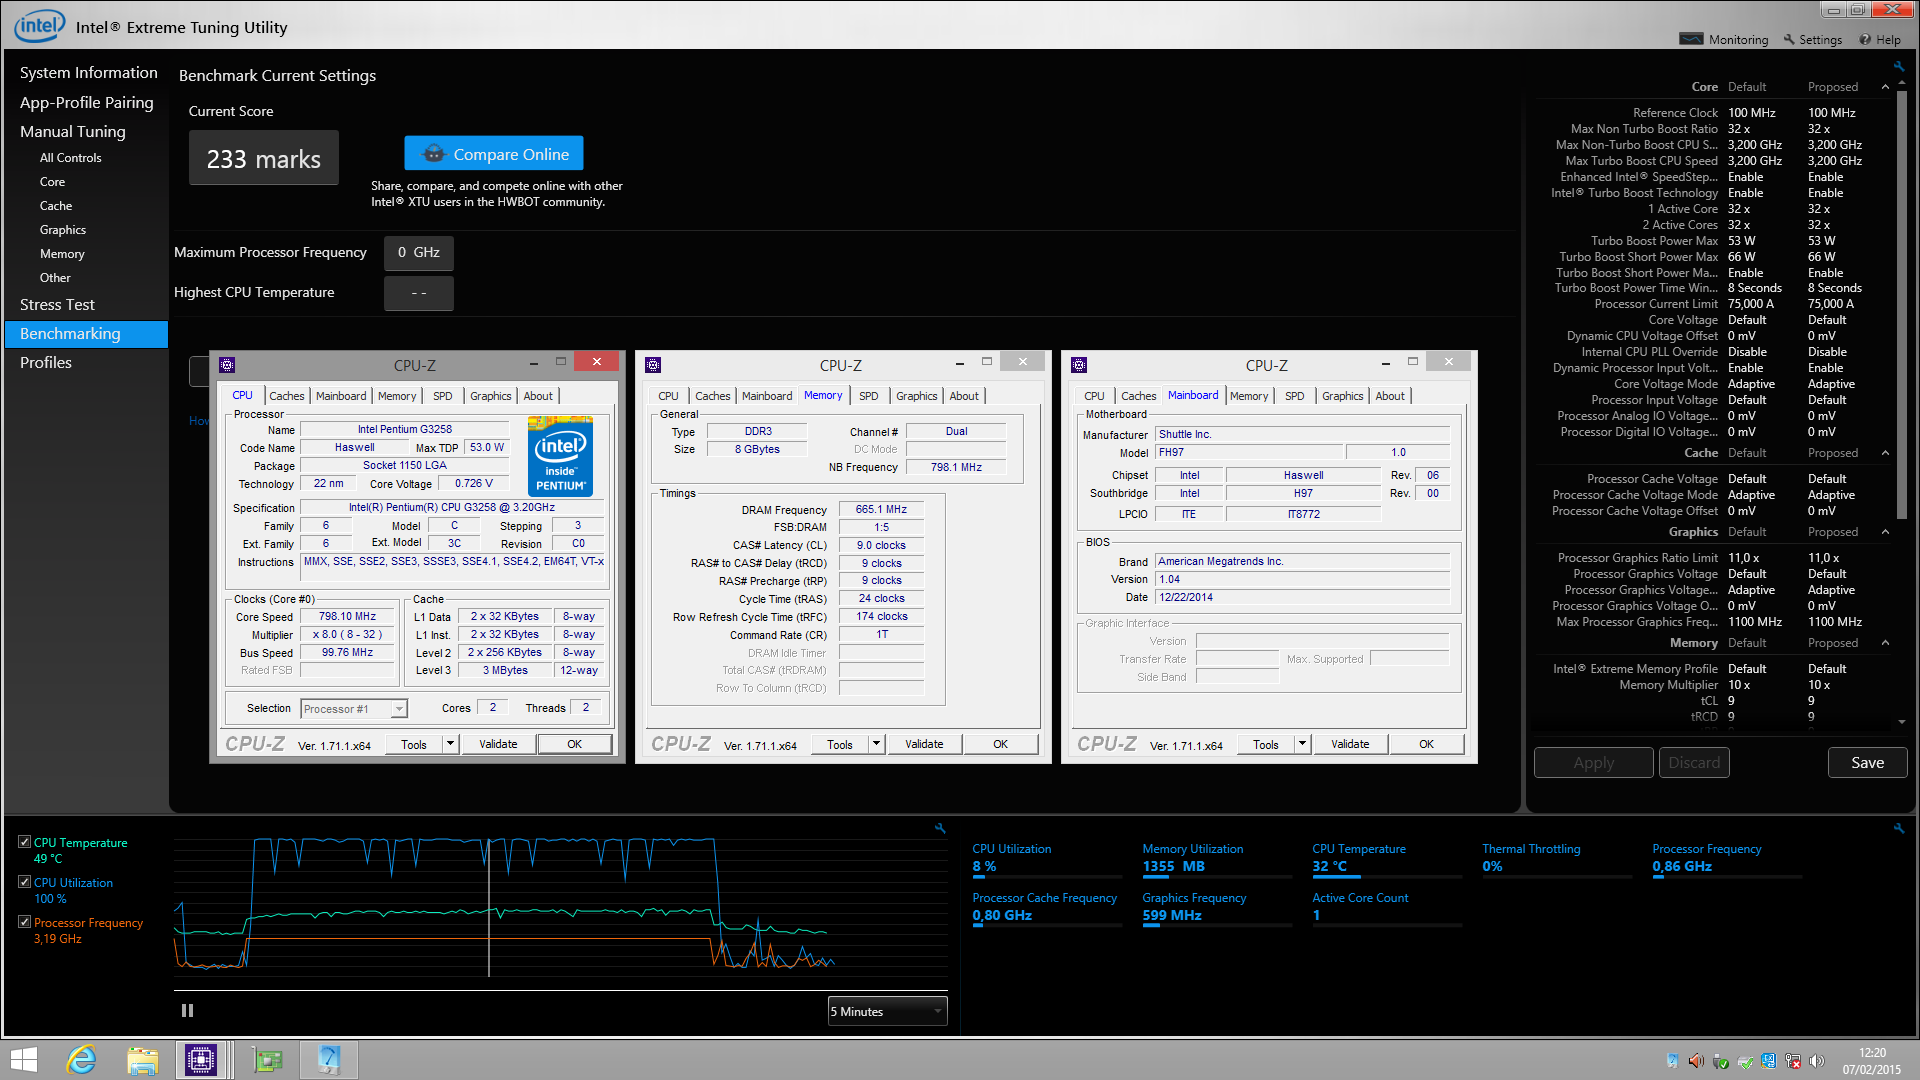The width and height of the screenshot is (1920, 1080).
Task: Open Settings with the wrench icon at top
Action: click(1813, 40)
